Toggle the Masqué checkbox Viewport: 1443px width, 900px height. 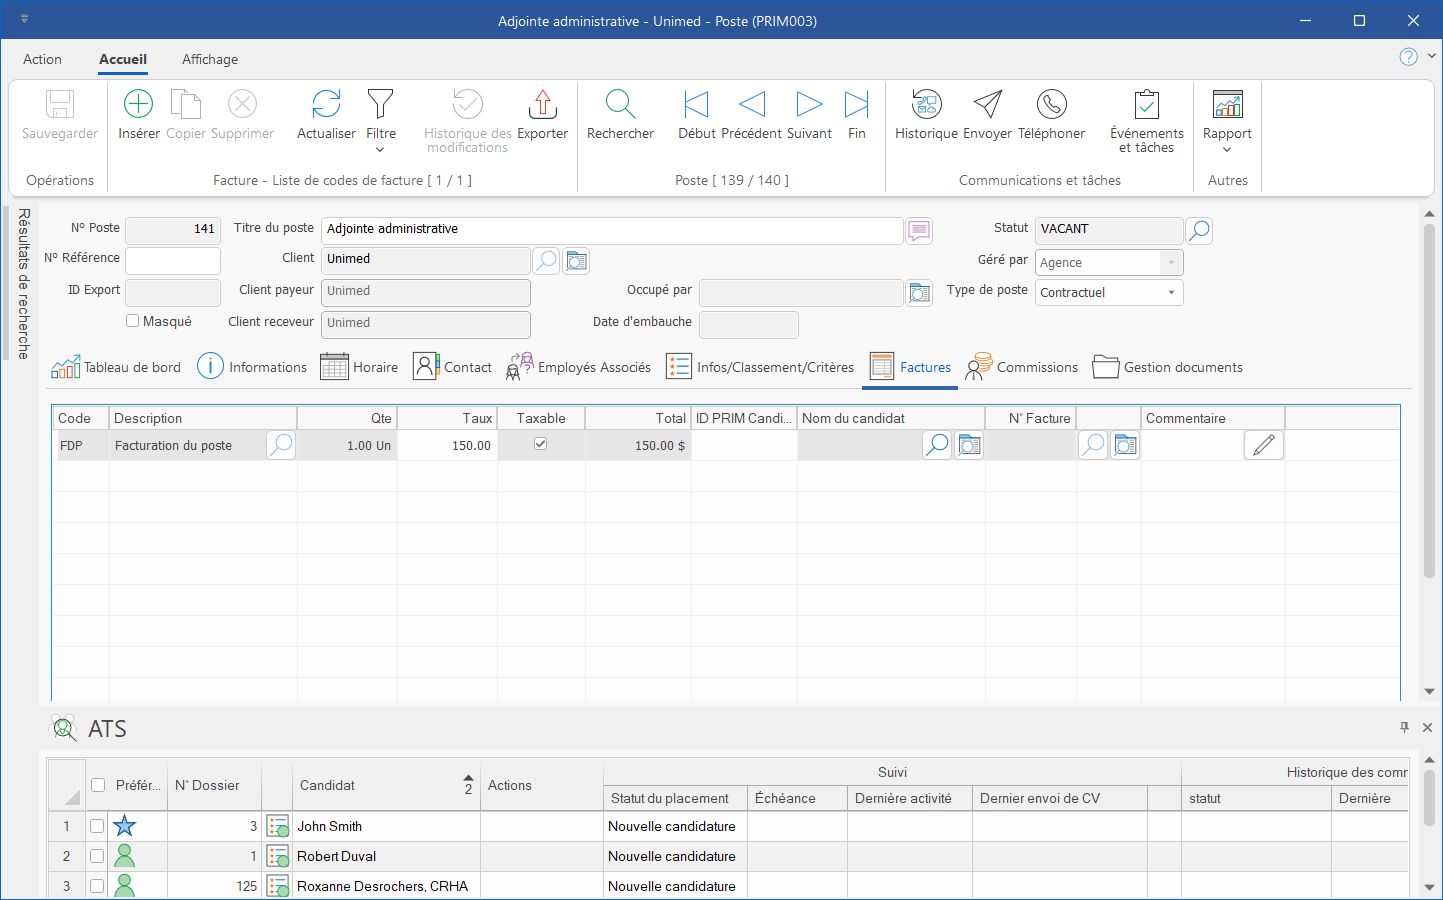point(133,321)
